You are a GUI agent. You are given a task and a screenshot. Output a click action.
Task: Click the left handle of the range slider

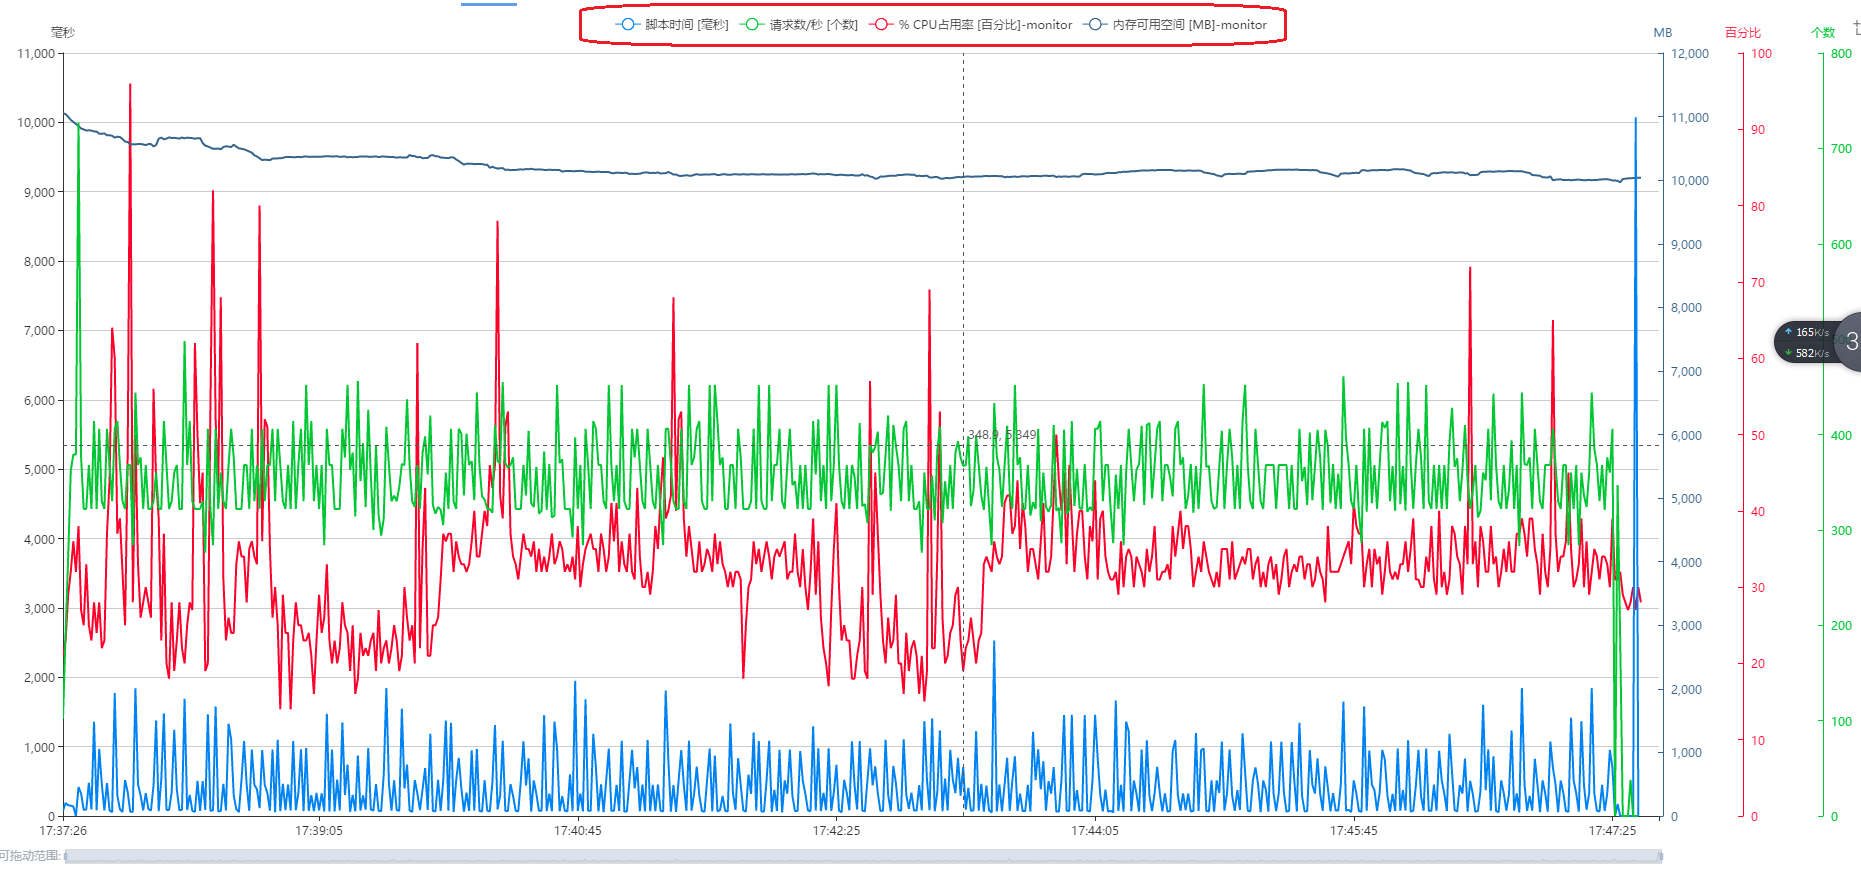click(x=66, y=856)
